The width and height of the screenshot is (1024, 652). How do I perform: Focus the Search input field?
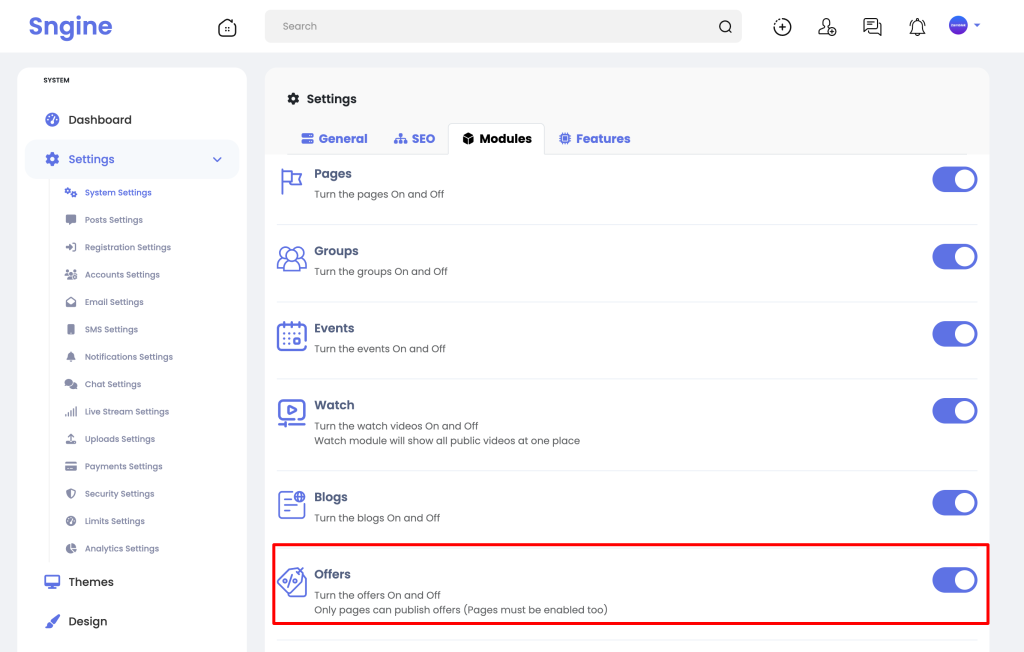[x=503, y=26]
